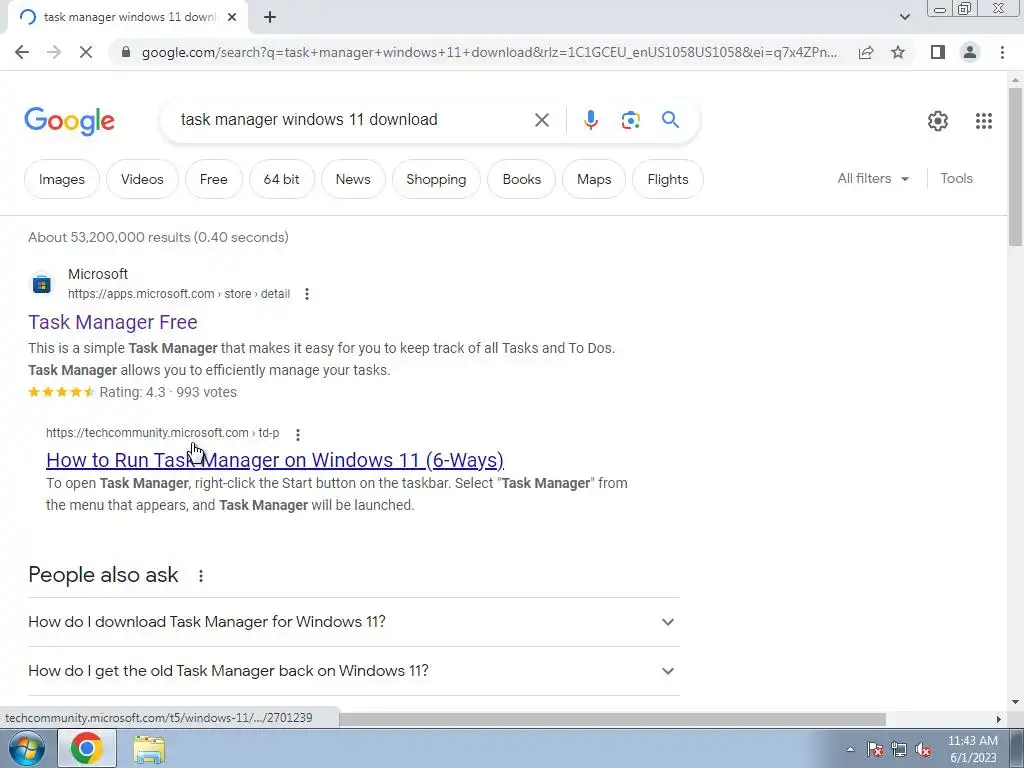The height and width of the screenshot is (768, 1024).
Task: Select the 64 bit filter chip
Action: (281, 179)
